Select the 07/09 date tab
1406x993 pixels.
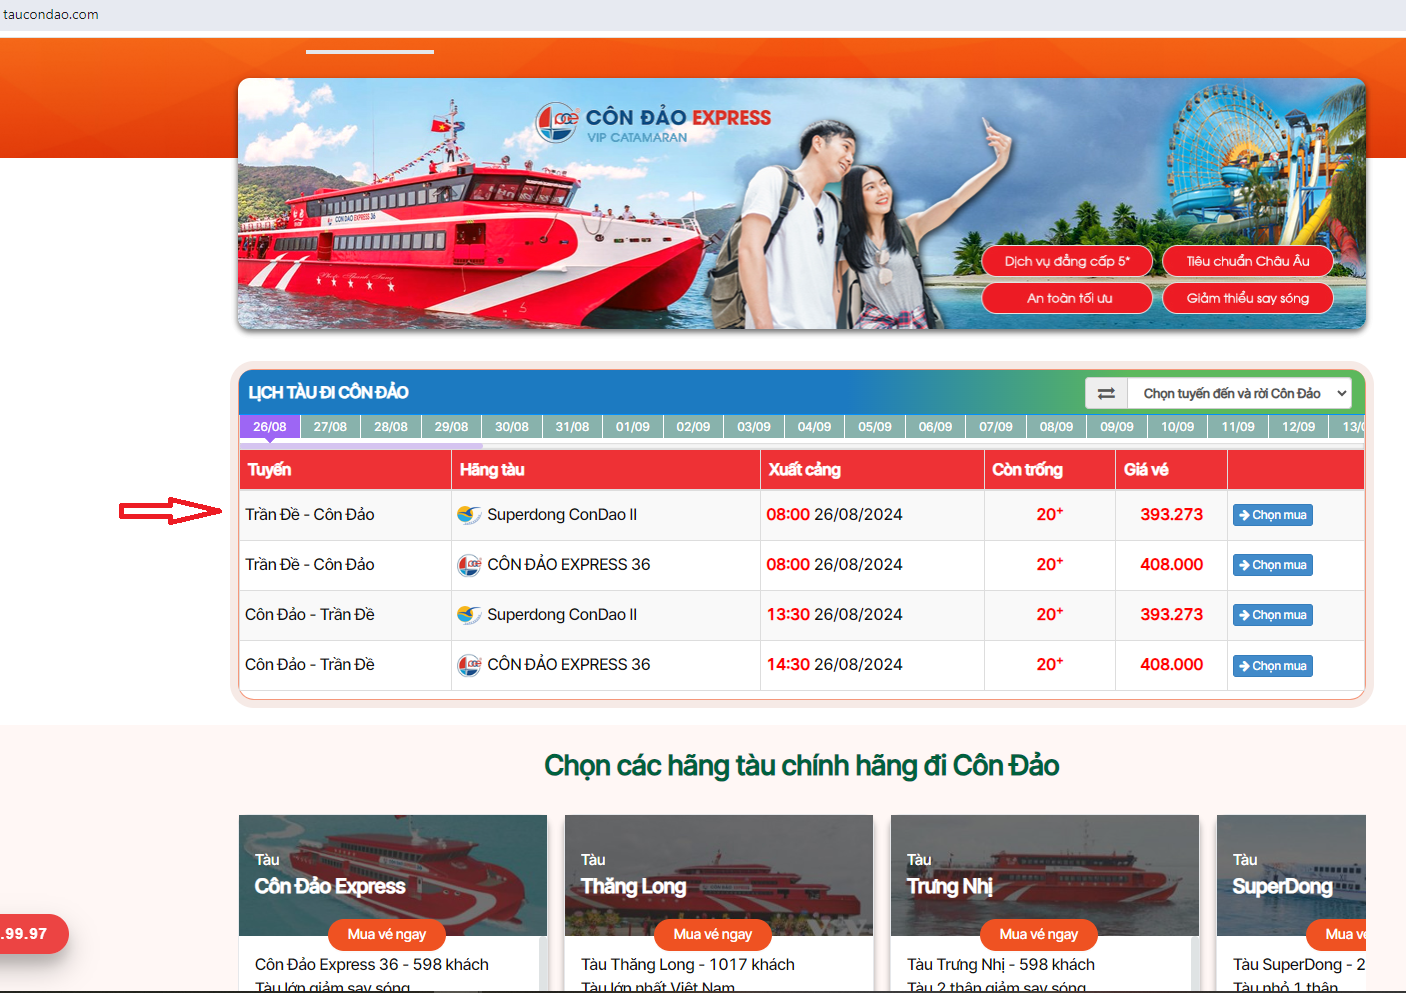(x=996, y=427)
